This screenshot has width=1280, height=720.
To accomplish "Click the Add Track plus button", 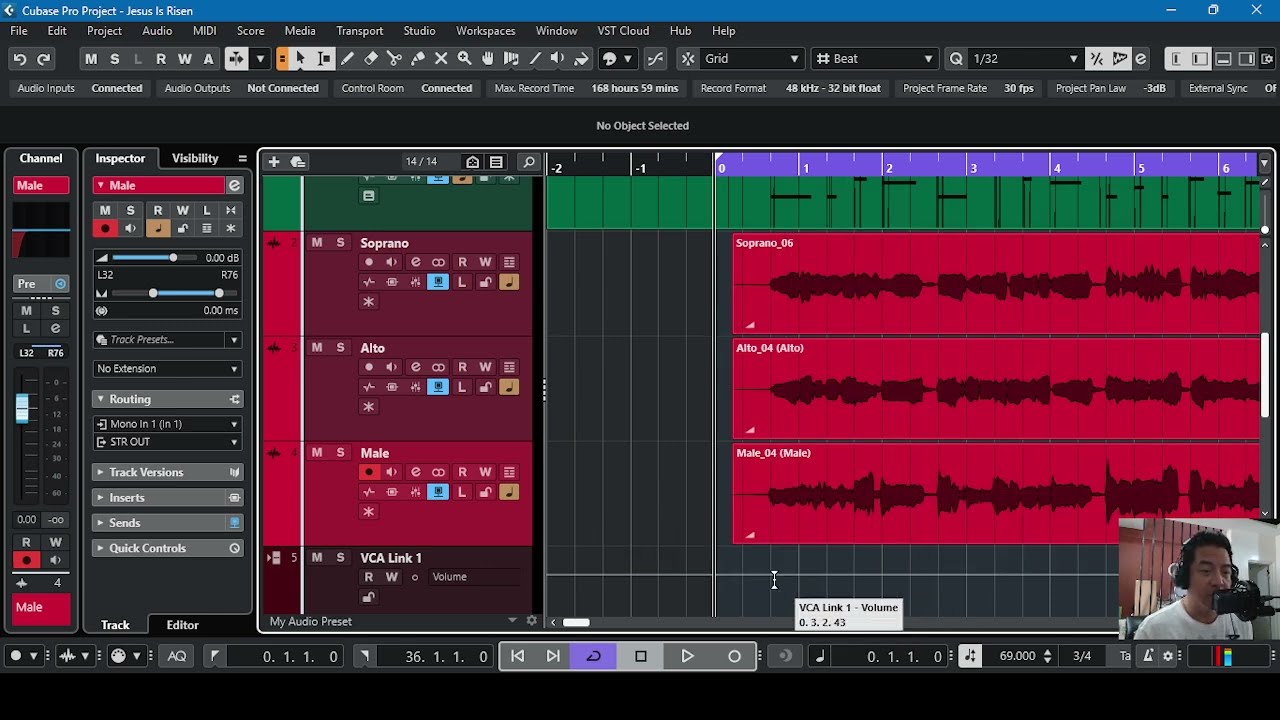I will click(x=274, y=162).
